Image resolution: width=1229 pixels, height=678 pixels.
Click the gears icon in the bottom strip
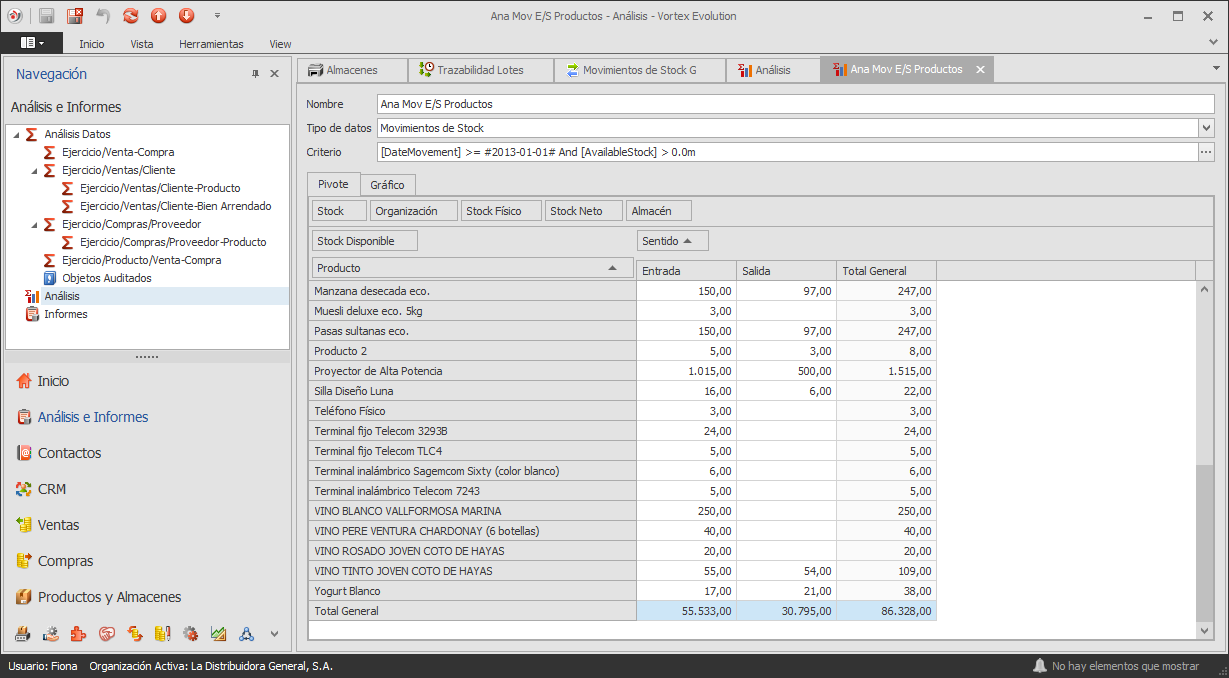[191, 633]
